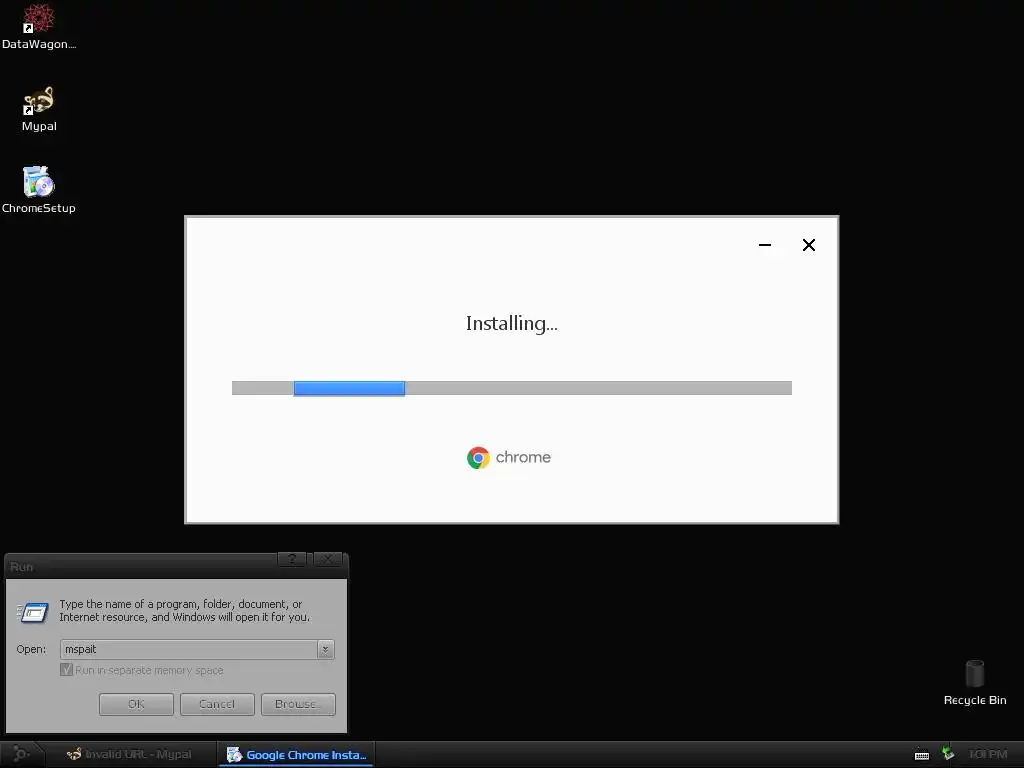
Task: Click the help button in Run title bar
Action: [292, 559]
